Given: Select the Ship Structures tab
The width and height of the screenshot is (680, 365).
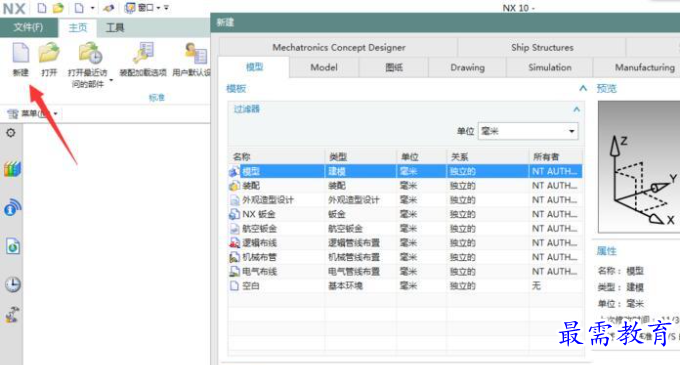Looking at the screenshot, I should 542,47.
